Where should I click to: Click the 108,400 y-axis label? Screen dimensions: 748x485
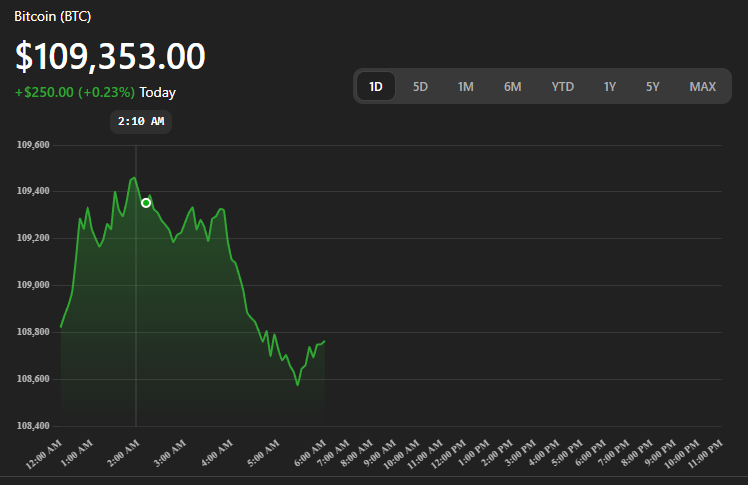tap(33, 426)
